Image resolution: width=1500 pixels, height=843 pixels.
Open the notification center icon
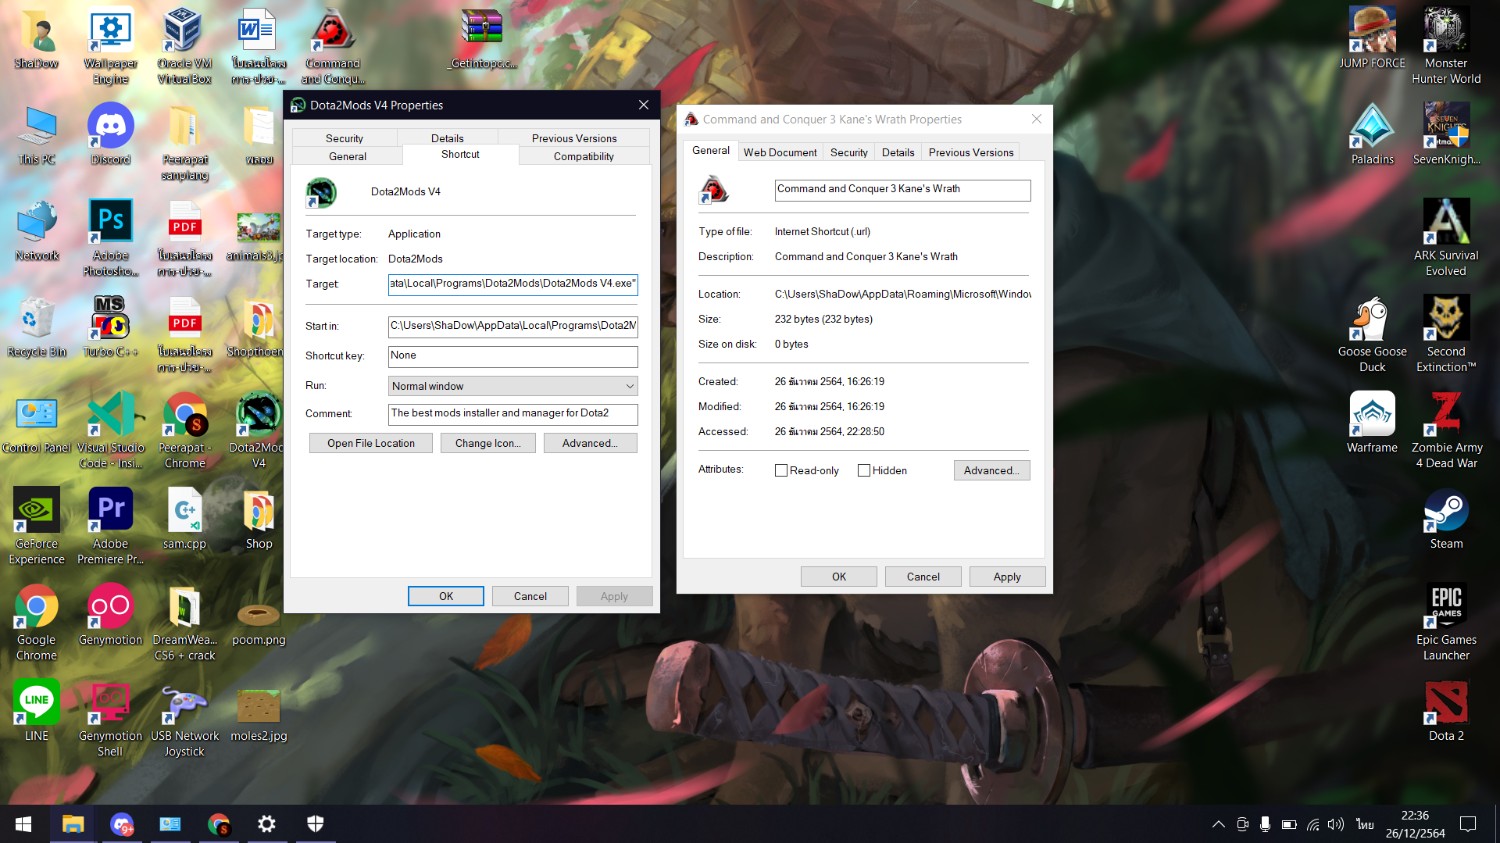[x=1468, y=824]
